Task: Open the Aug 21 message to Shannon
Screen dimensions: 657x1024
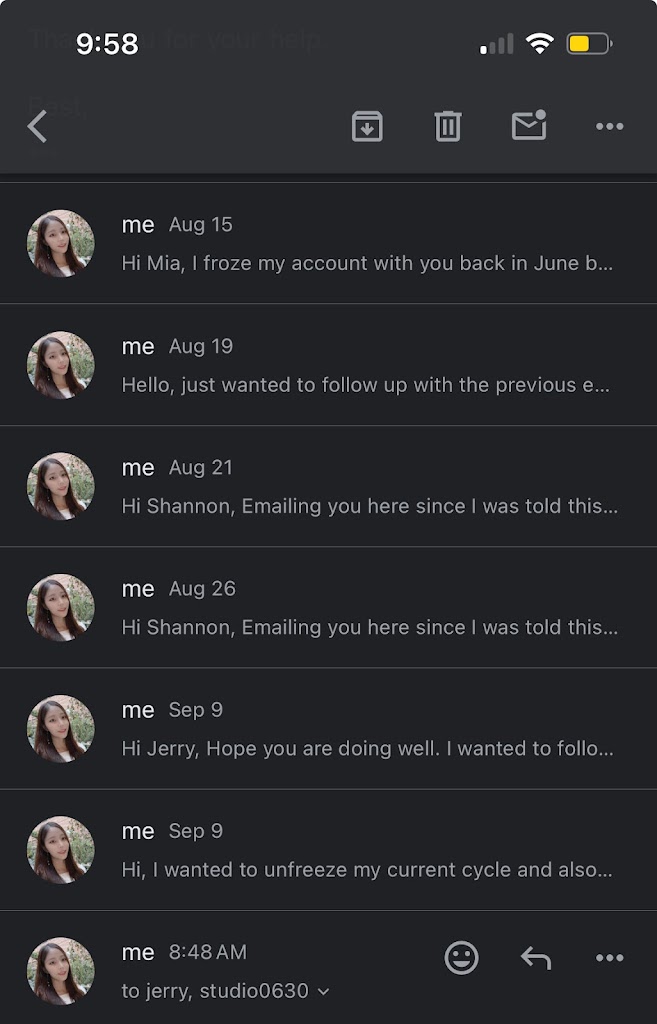Action: pyautogui.click(x=366, y=506)
